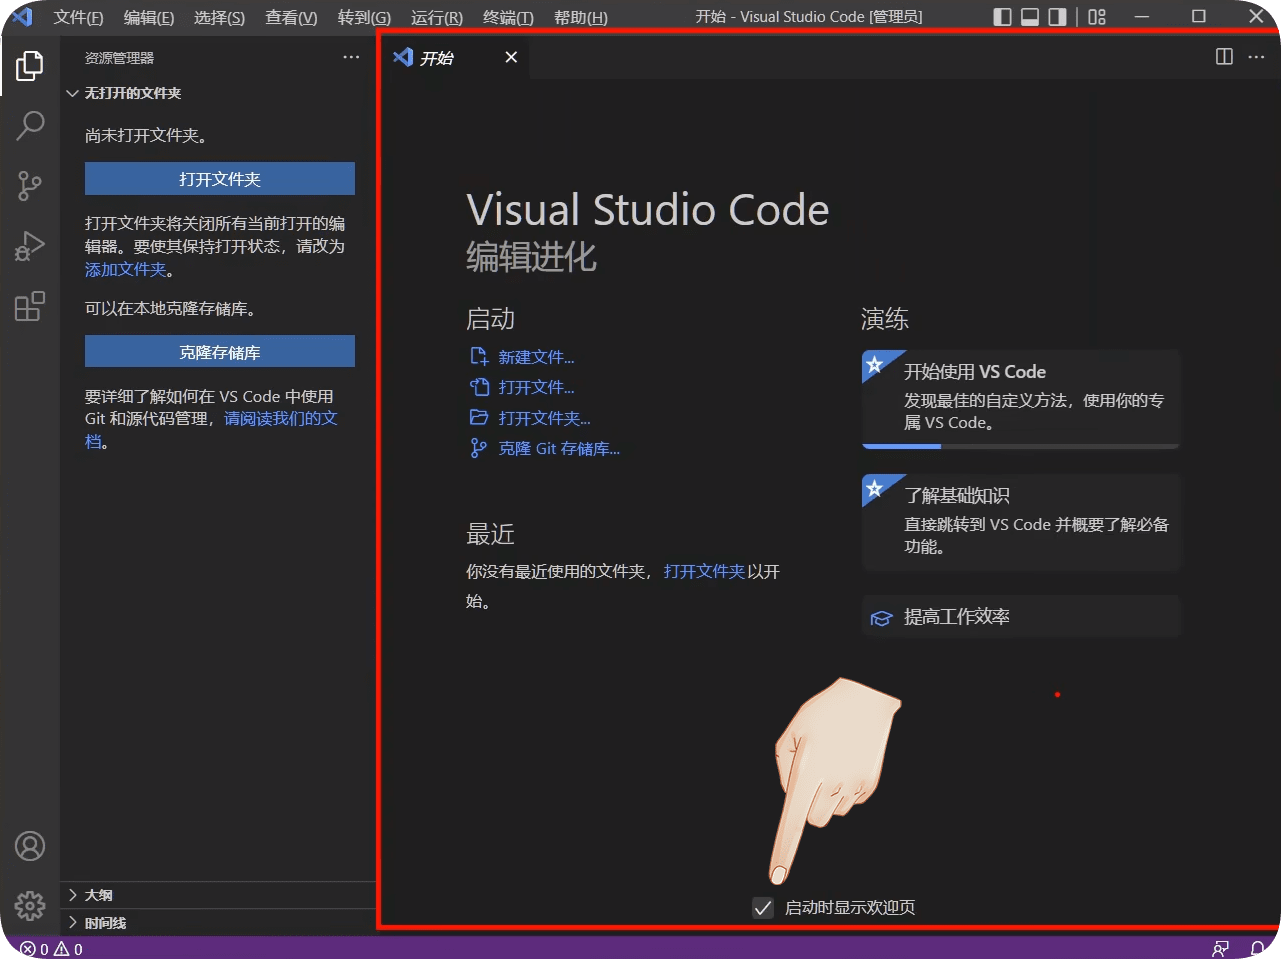1281x959 pixels.
Task: Open the 终端(T) menu
Action: pos(508,17)
